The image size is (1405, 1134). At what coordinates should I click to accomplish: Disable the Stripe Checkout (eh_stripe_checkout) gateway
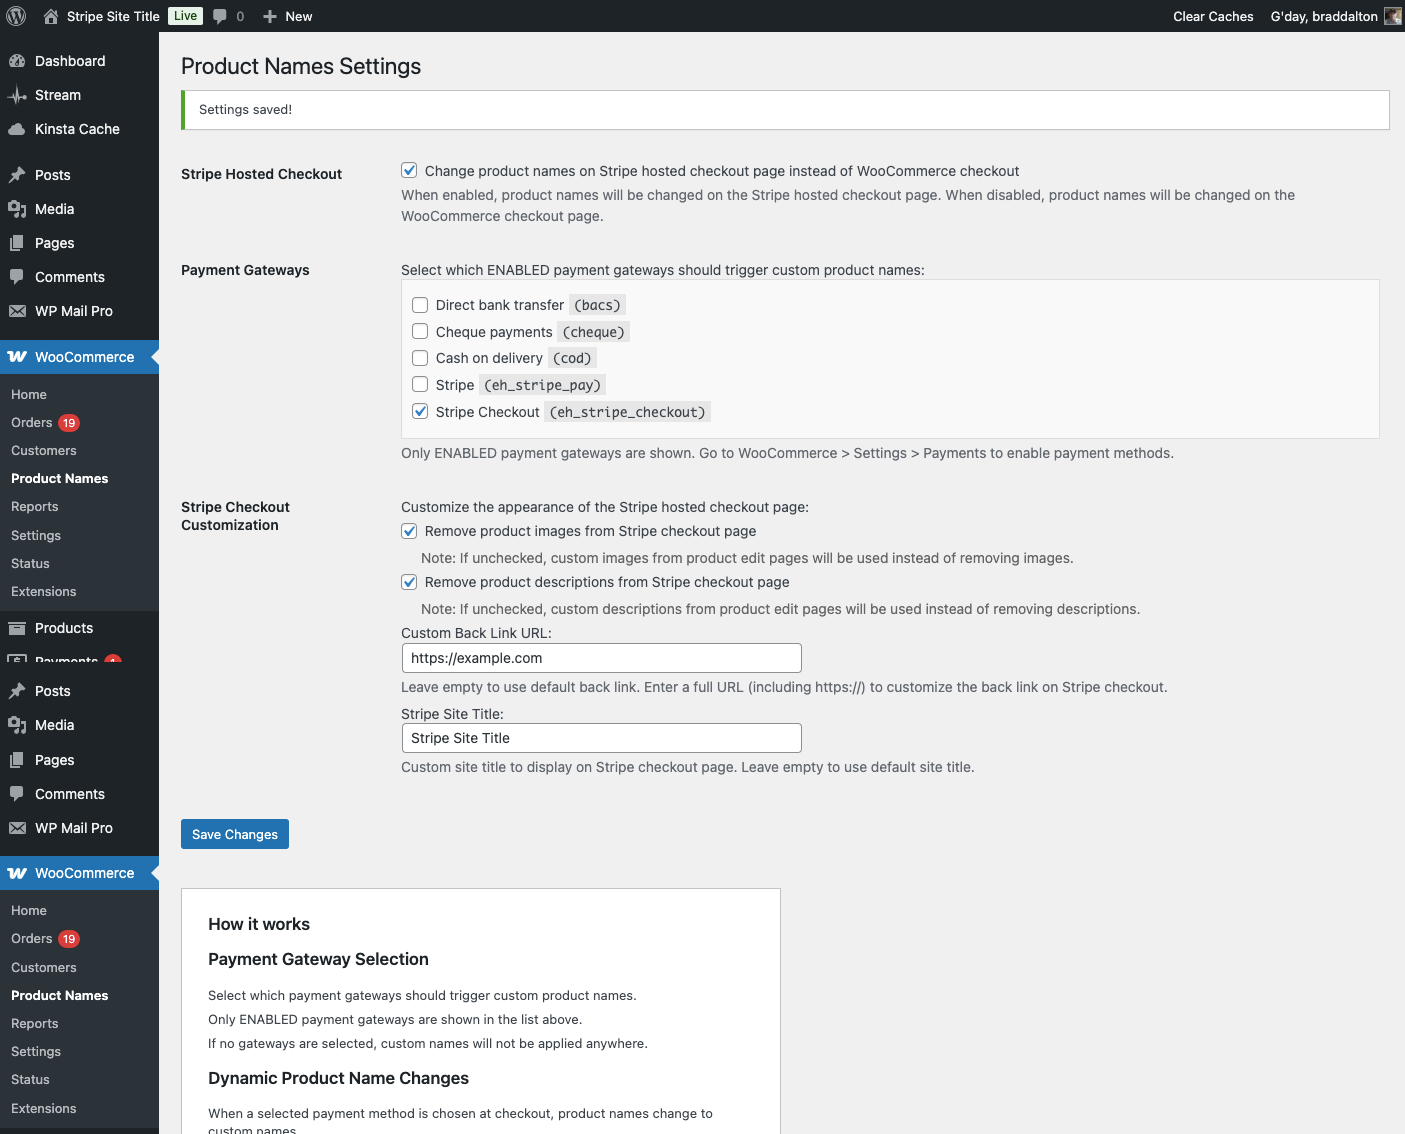(420, 412)
